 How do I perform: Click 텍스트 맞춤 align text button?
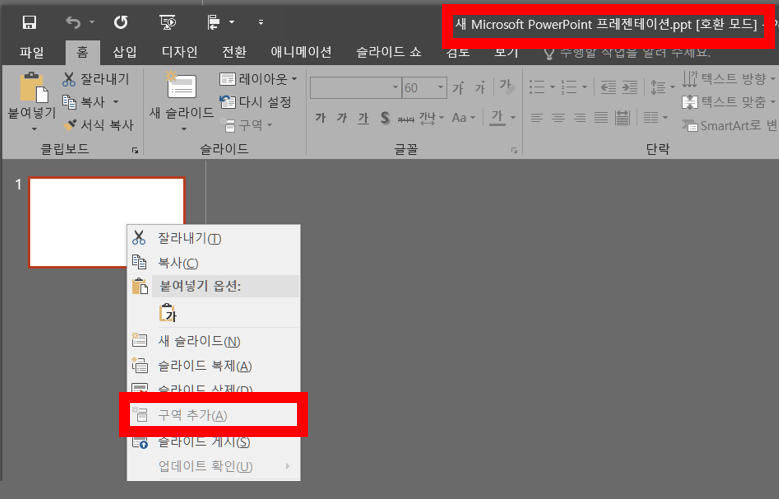(x=729, y=102)
